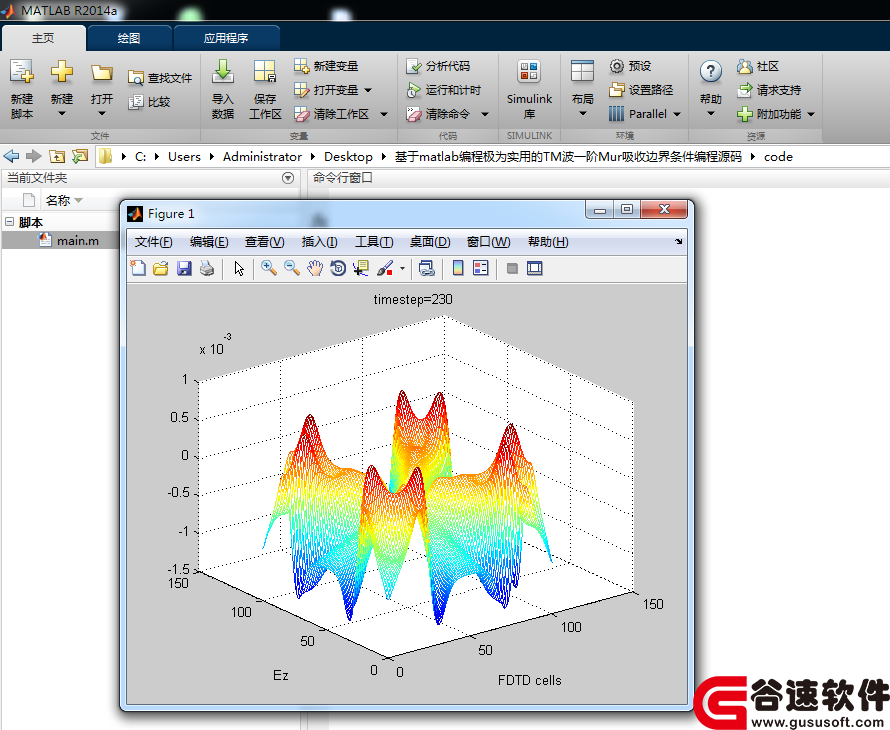Expand the 打开变量 dropdown arrow

point(368,90)
